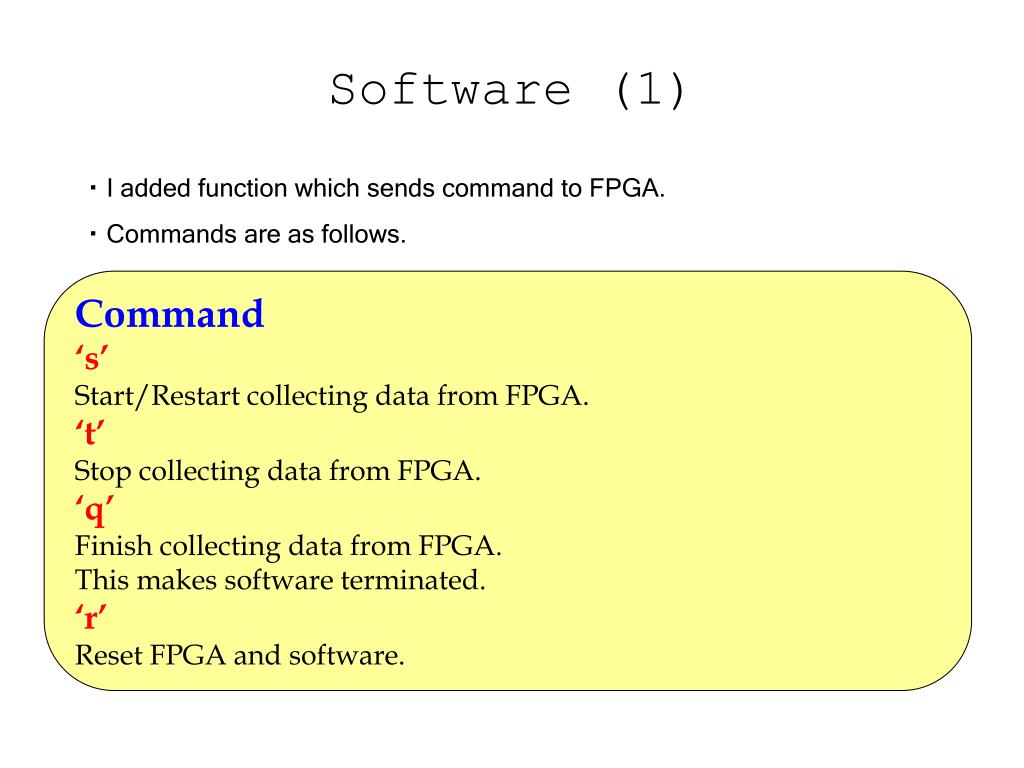The width and height of the screenshot is (1024, 768).
Task: Click the '(1)' in the title
Action: point(650,89)
